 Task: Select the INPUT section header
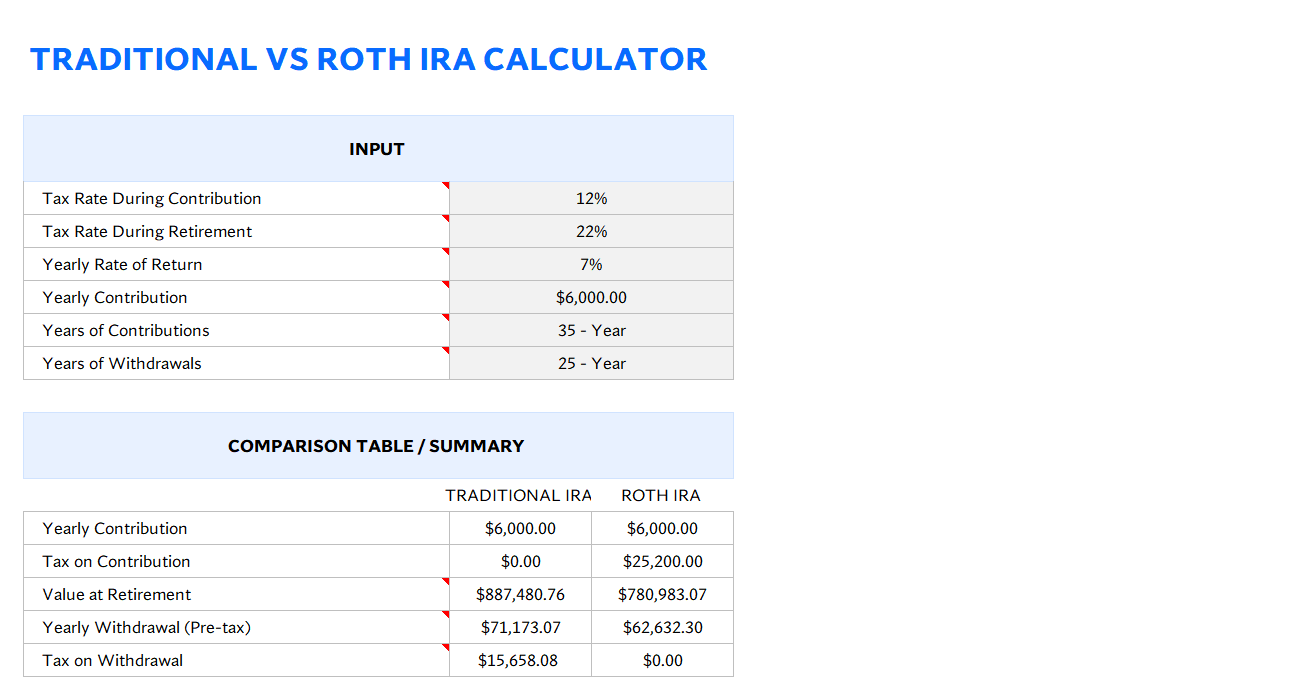pos(378,149)
